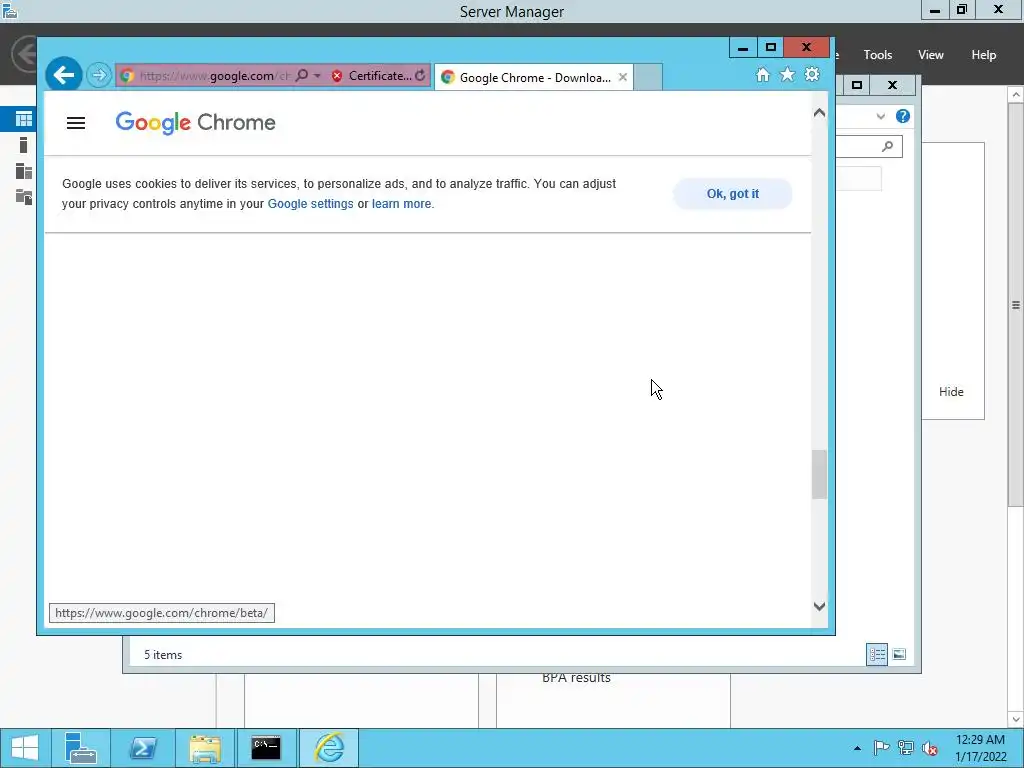The width and height of the screenshot is (1024, 768).
Task: Click the refresh icon in address bar
Action: click(420, 76)
